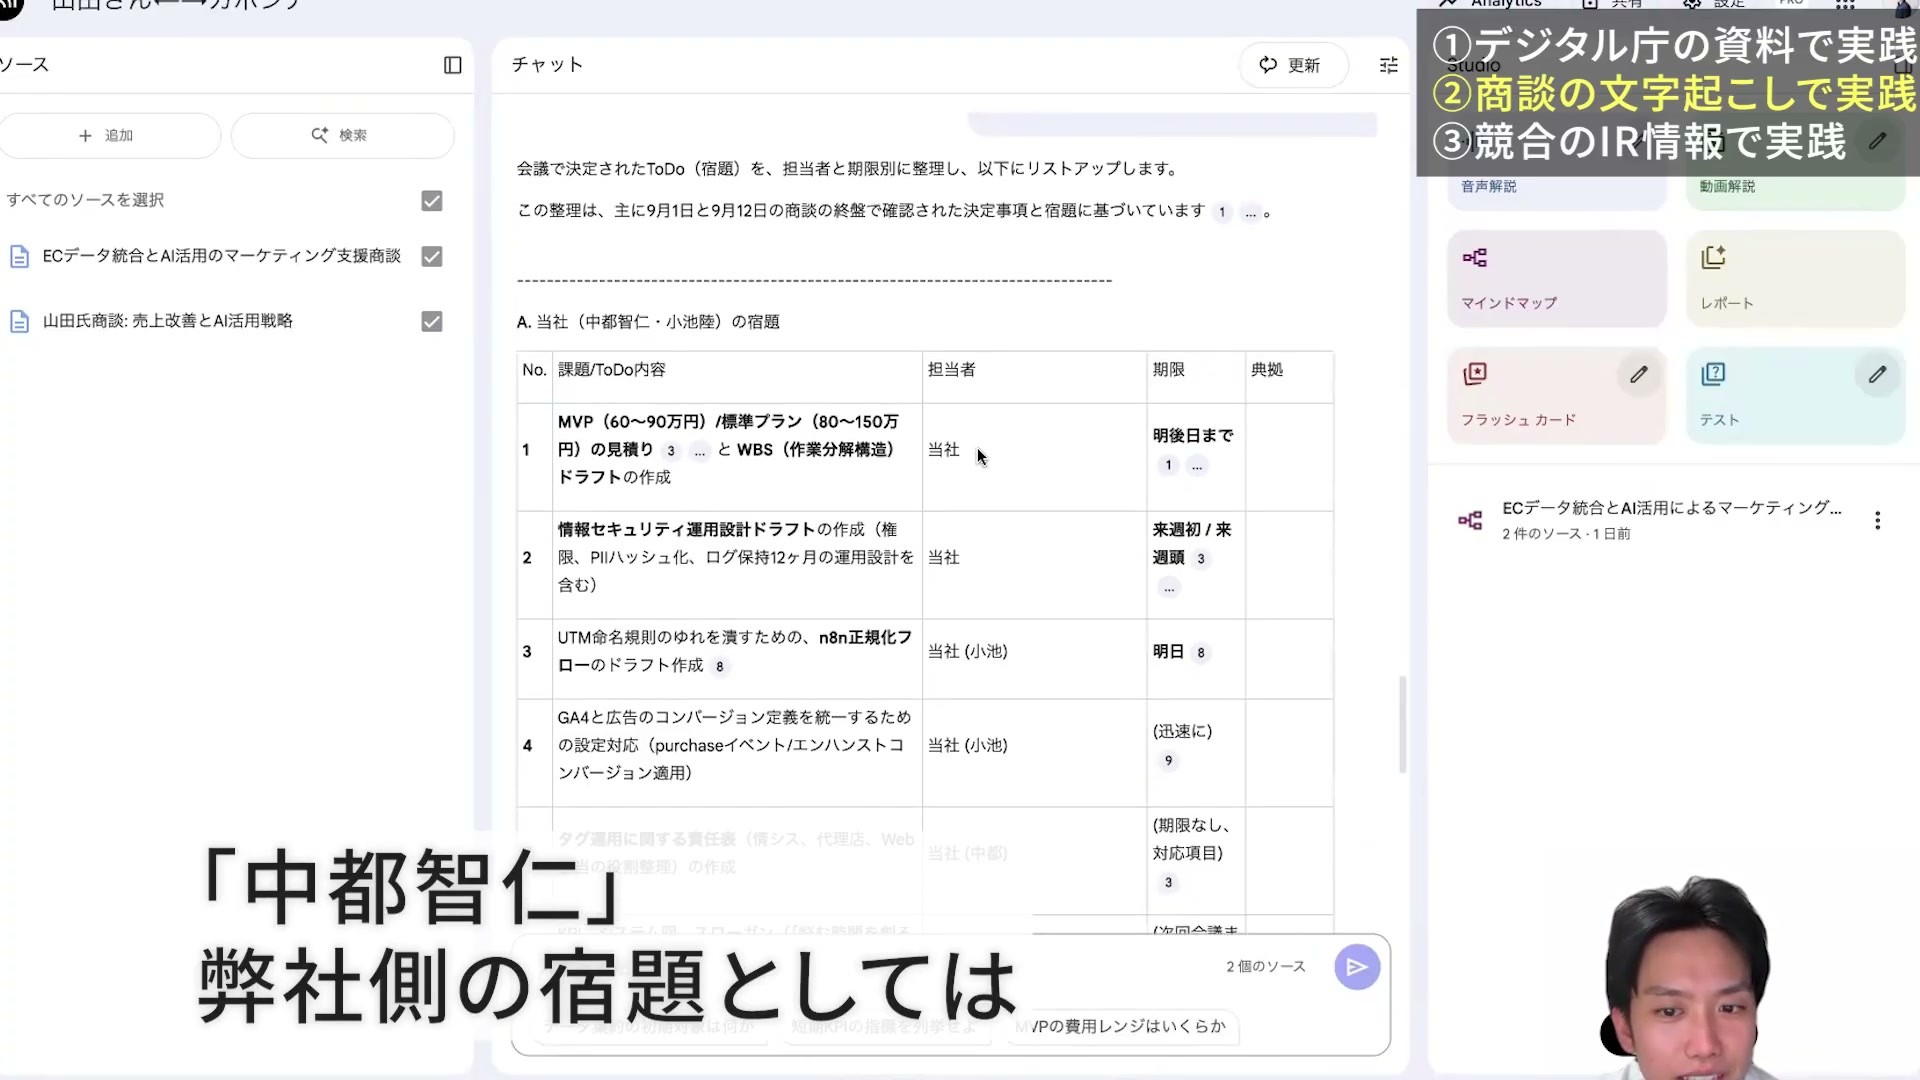The height and width of the screenshot is (1080, 1920).
Task: Open 山田氏商談: 売上改善とAI活用戦略 source
Action: pyautogui.click(x=168, y=321)
